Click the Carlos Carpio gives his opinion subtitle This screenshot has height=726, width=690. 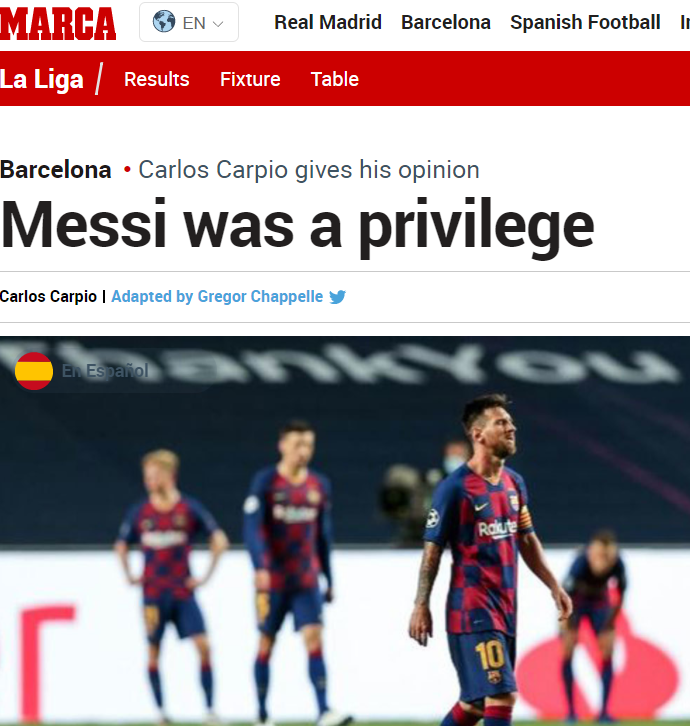[309, 169]
